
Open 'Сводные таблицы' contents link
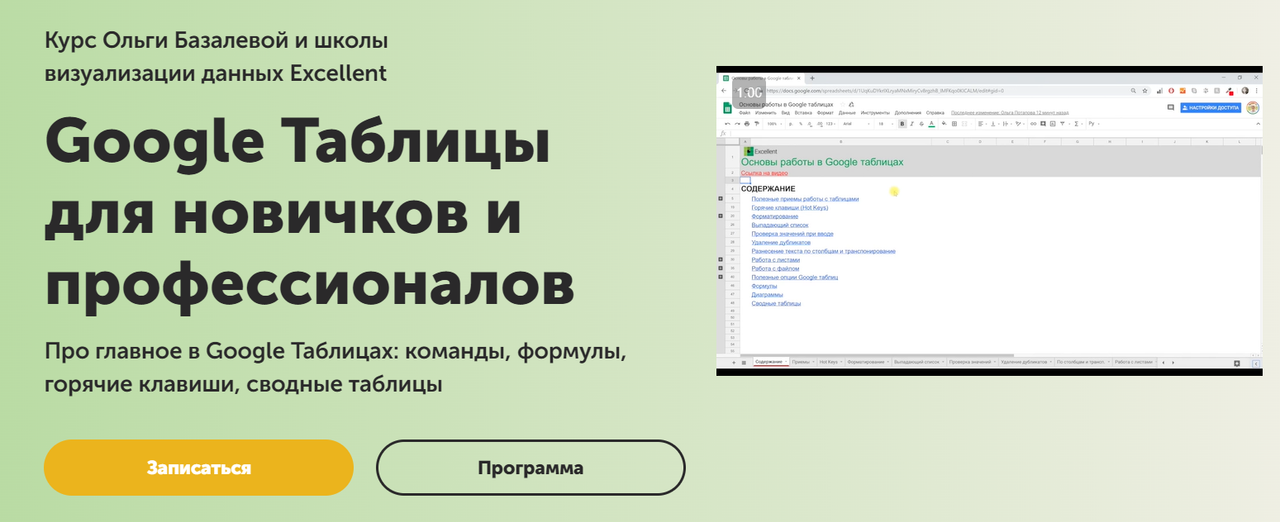pos(777,303)
